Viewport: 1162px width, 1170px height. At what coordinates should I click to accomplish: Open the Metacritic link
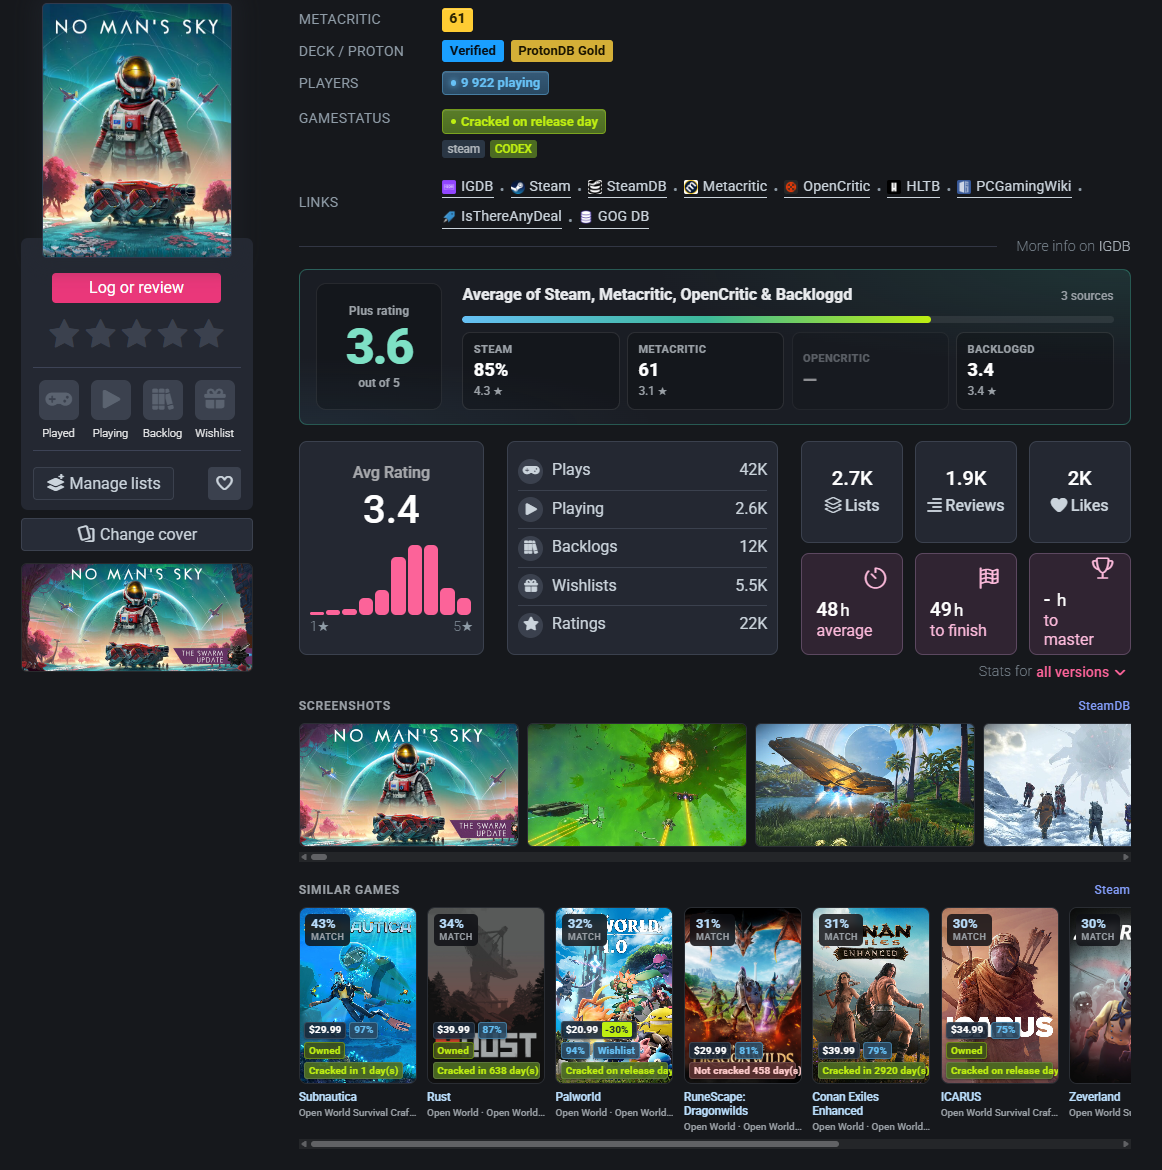(725, 187)
